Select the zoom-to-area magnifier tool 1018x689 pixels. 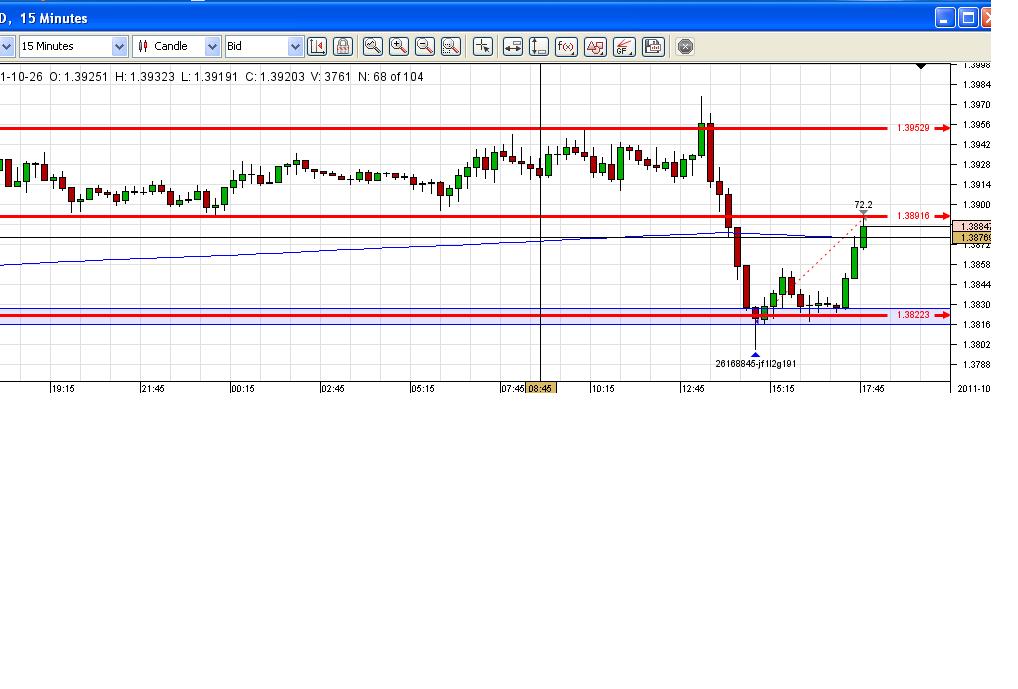pos(451,46)
